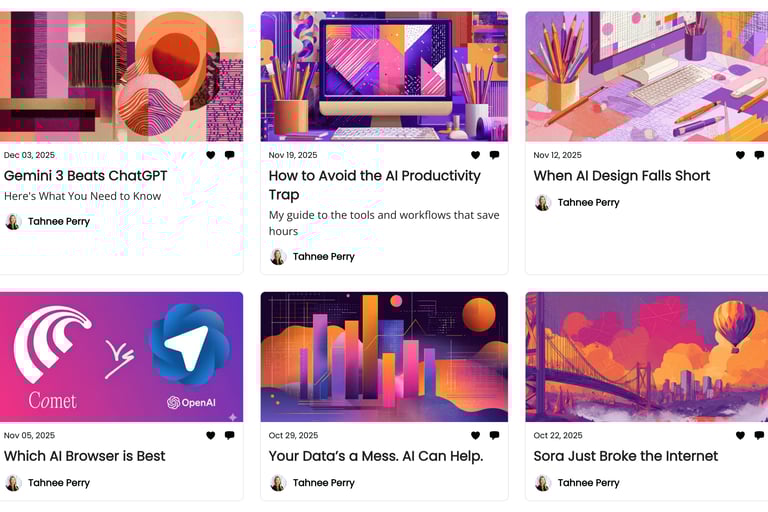Like the Which AI Browser is Best post

coord(211,435)
